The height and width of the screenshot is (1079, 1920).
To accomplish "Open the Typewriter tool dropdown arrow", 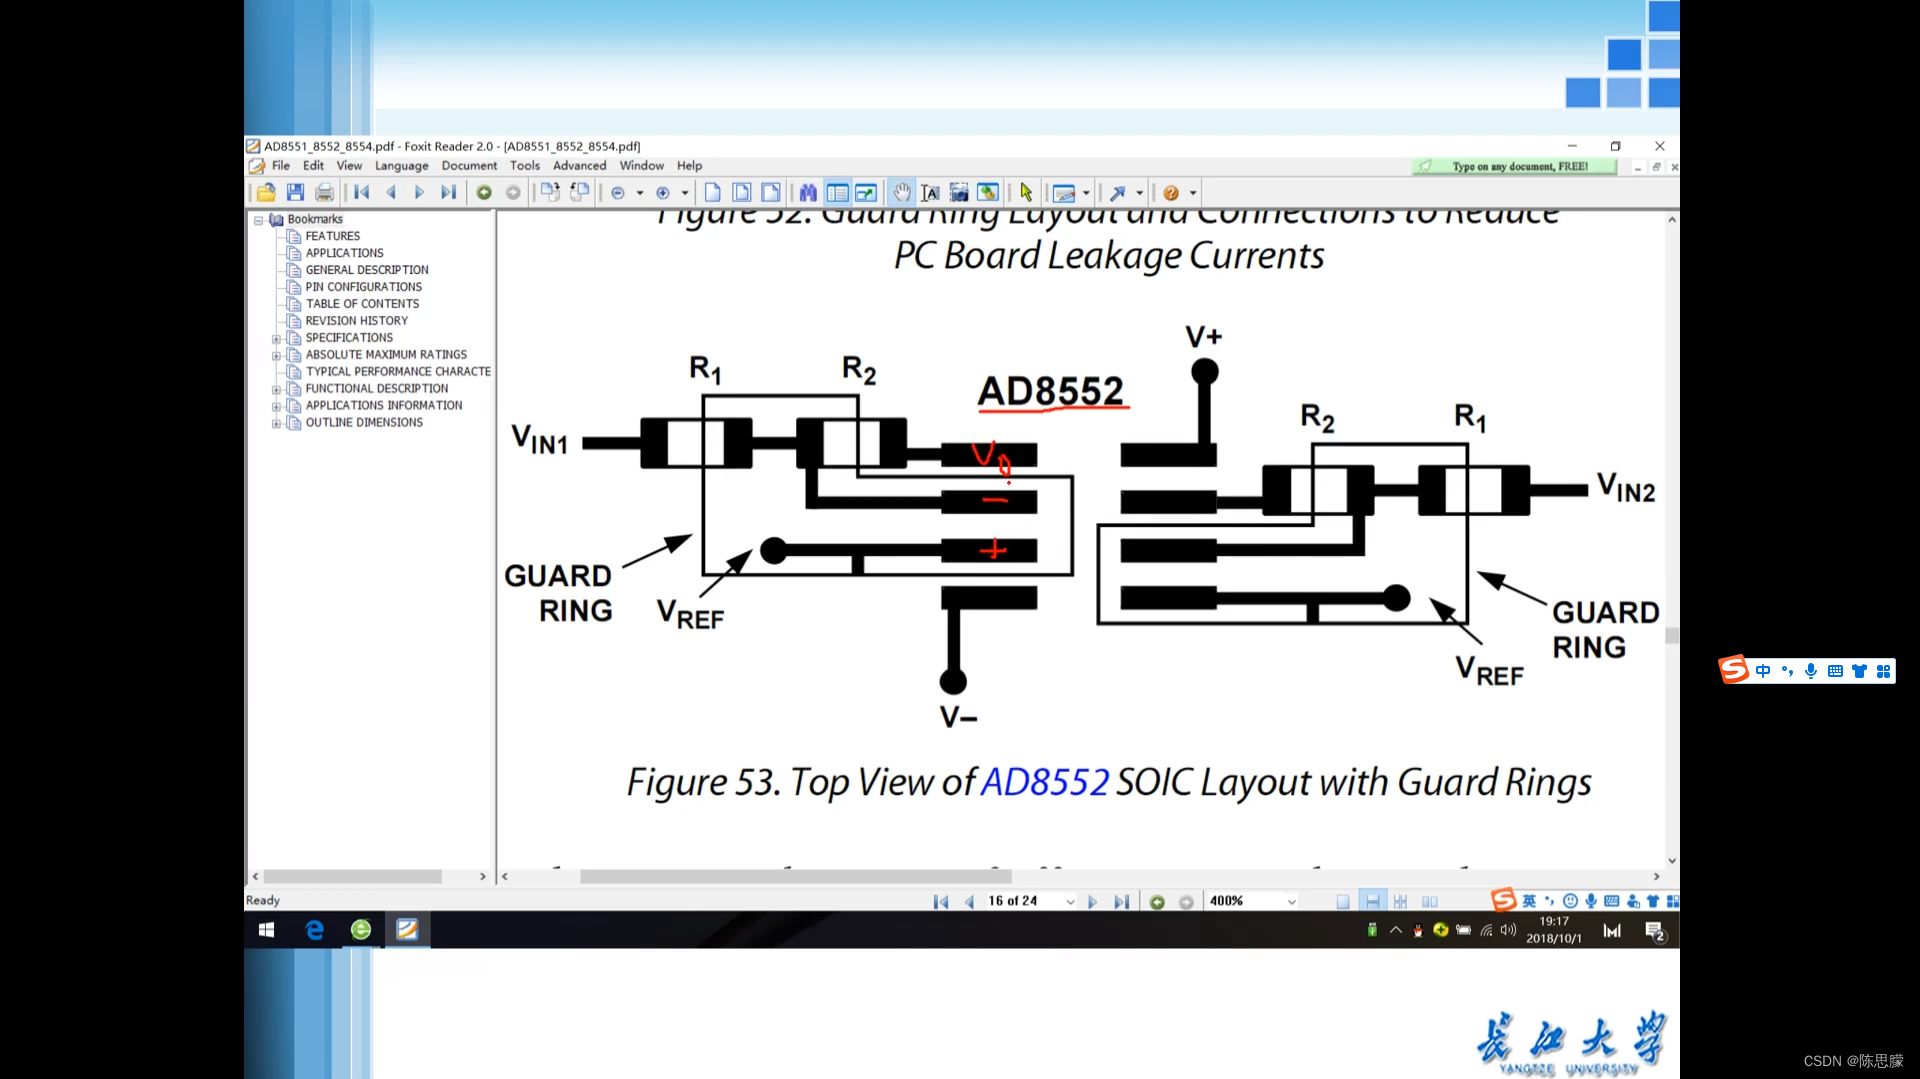I will [x=1086, y=193].
